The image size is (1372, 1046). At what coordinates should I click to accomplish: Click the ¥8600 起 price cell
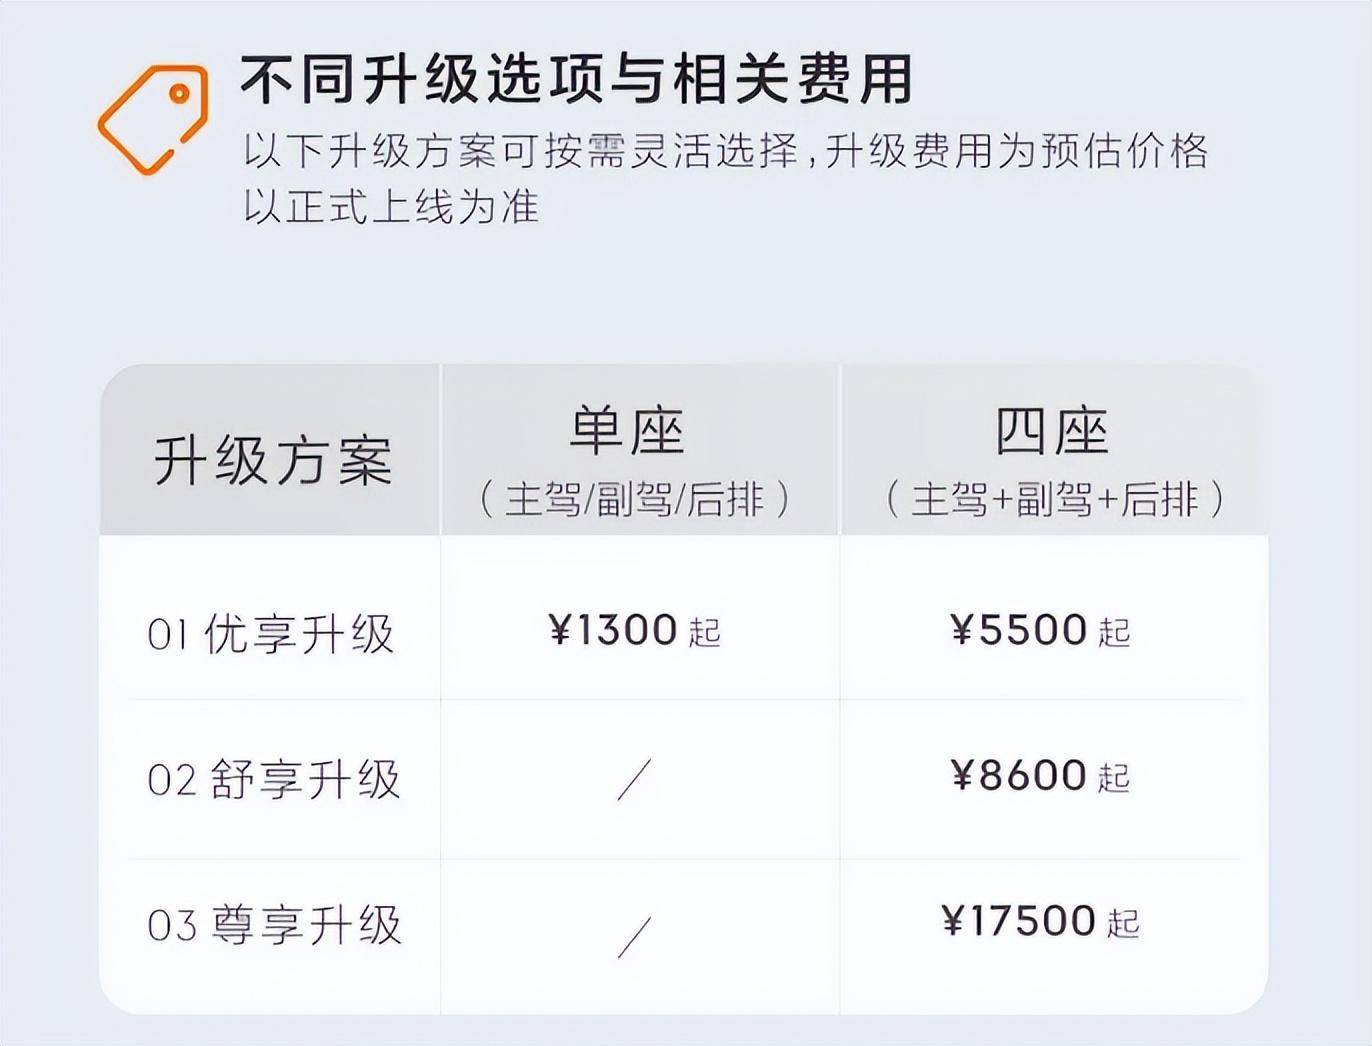point(1040,775)
